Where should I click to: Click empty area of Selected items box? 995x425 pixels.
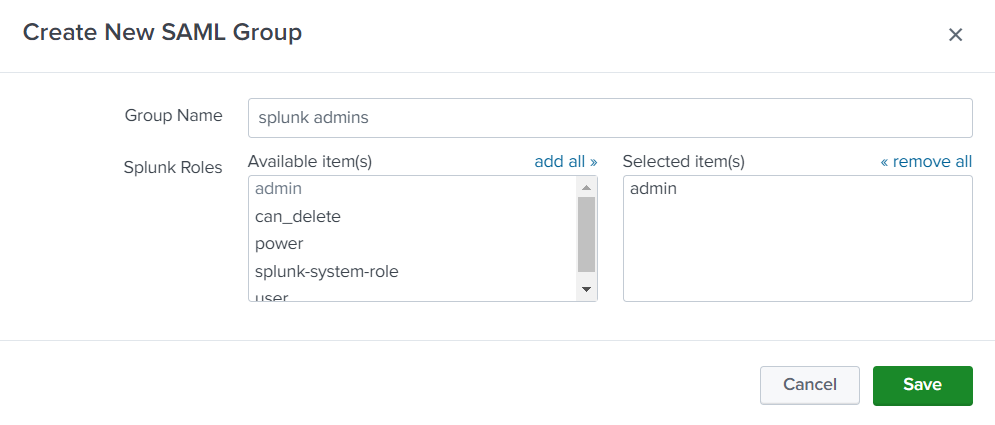[797, 255]
